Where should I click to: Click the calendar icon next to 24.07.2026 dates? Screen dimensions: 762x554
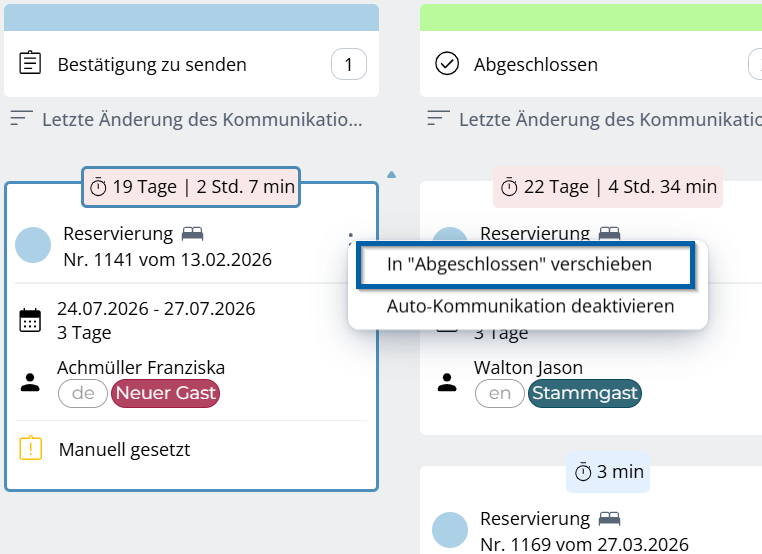coord(31,320)
